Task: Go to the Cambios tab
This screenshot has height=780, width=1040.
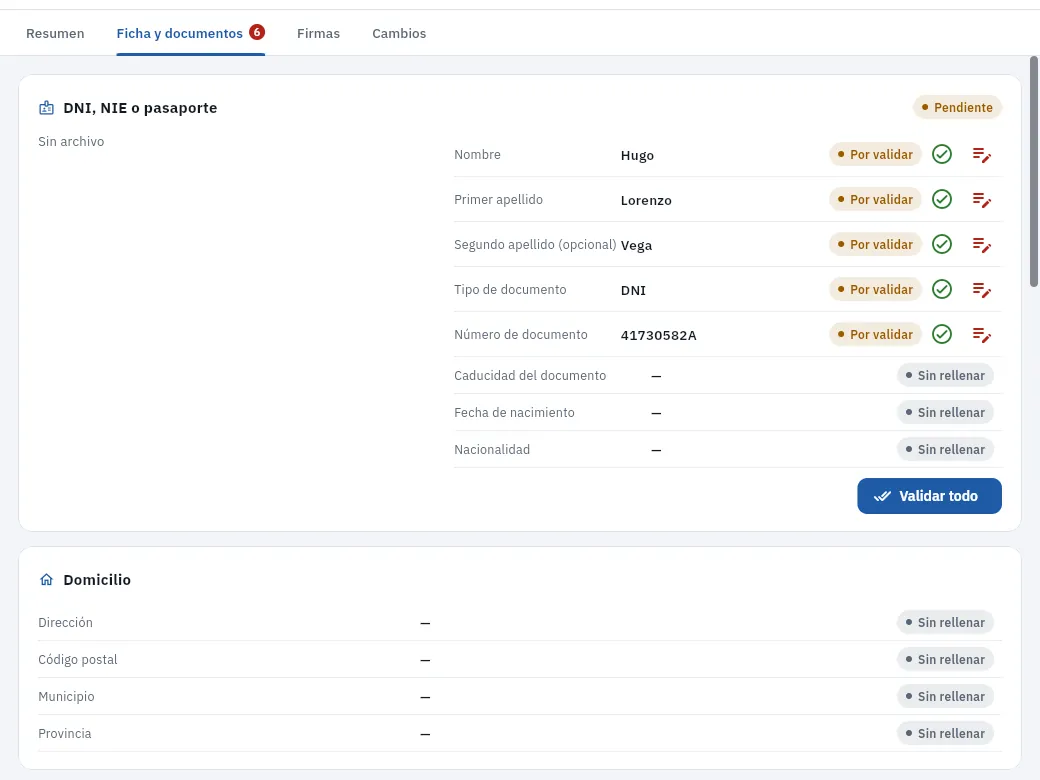Action: pos(399,33)
